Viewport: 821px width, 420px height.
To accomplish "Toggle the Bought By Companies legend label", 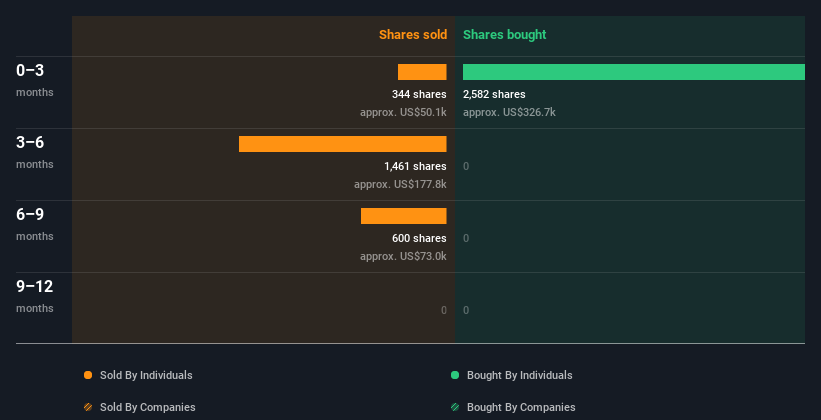I will [x=521, y=407].
